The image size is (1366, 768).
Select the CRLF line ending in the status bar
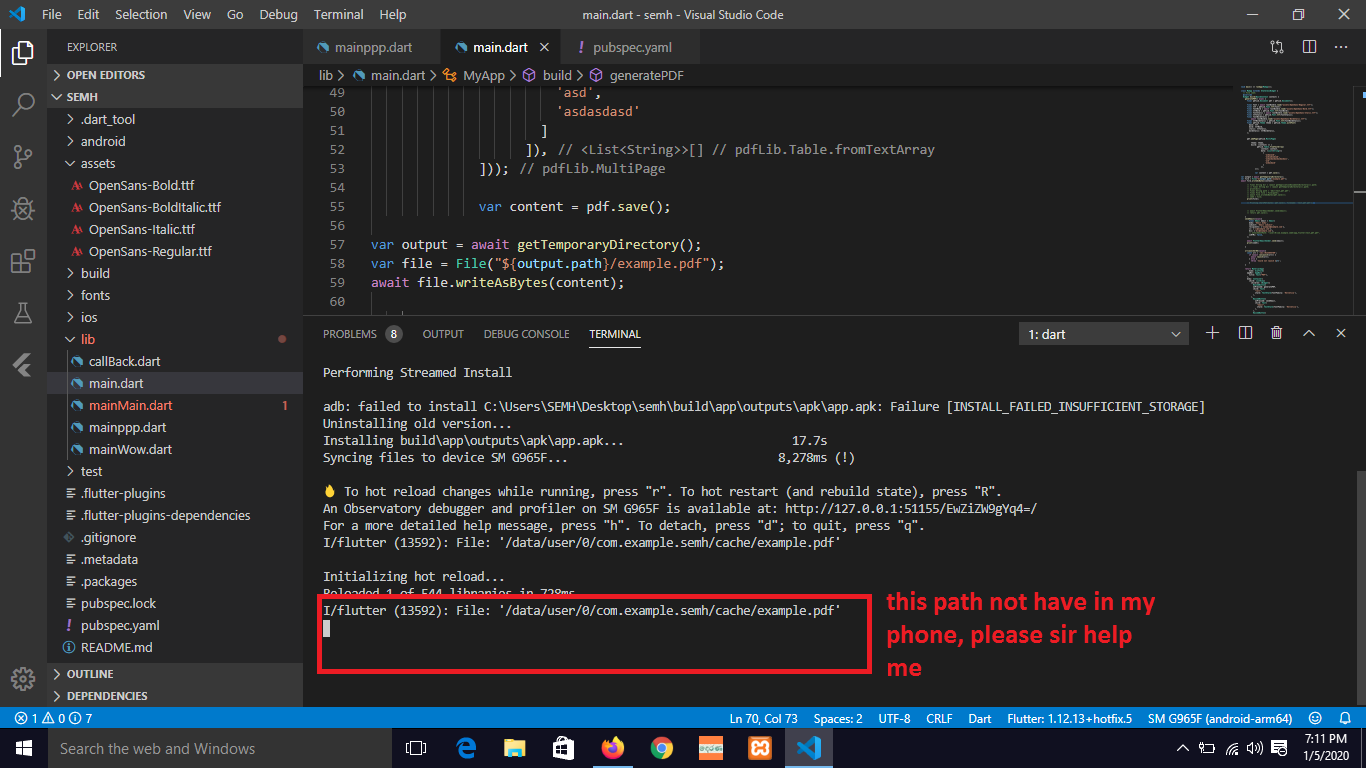(939, 718)
